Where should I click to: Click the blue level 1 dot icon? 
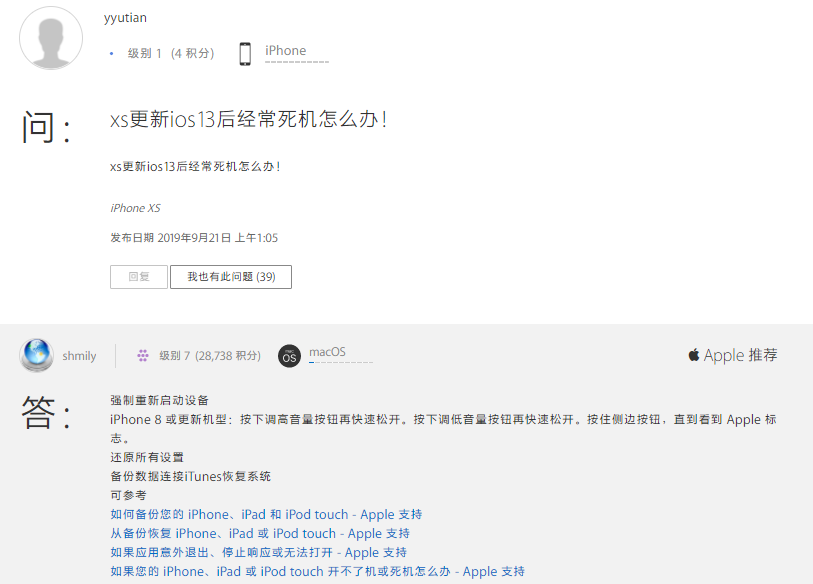(111, 53)
